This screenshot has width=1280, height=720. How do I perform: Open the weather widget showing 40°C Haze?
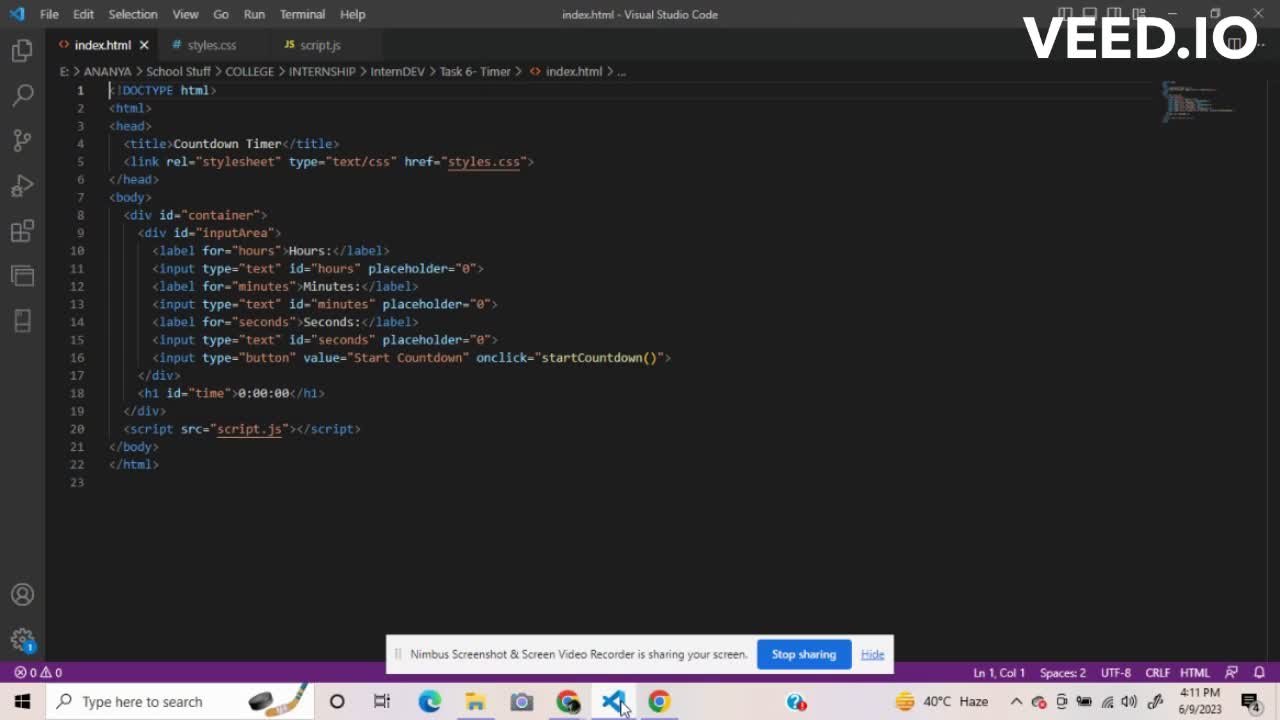(x=941, y=702)
